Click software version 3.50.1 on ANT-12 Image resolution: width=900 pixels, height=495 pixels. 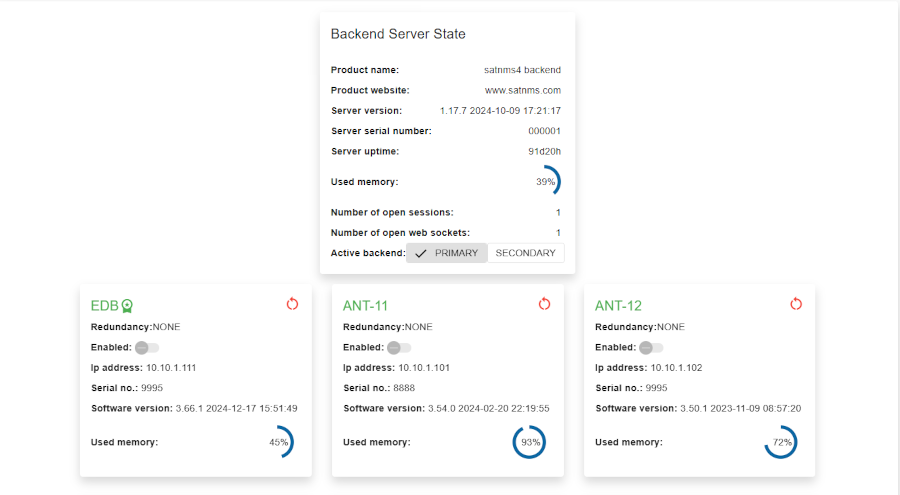pyautogui.click(x=740, y=409)
